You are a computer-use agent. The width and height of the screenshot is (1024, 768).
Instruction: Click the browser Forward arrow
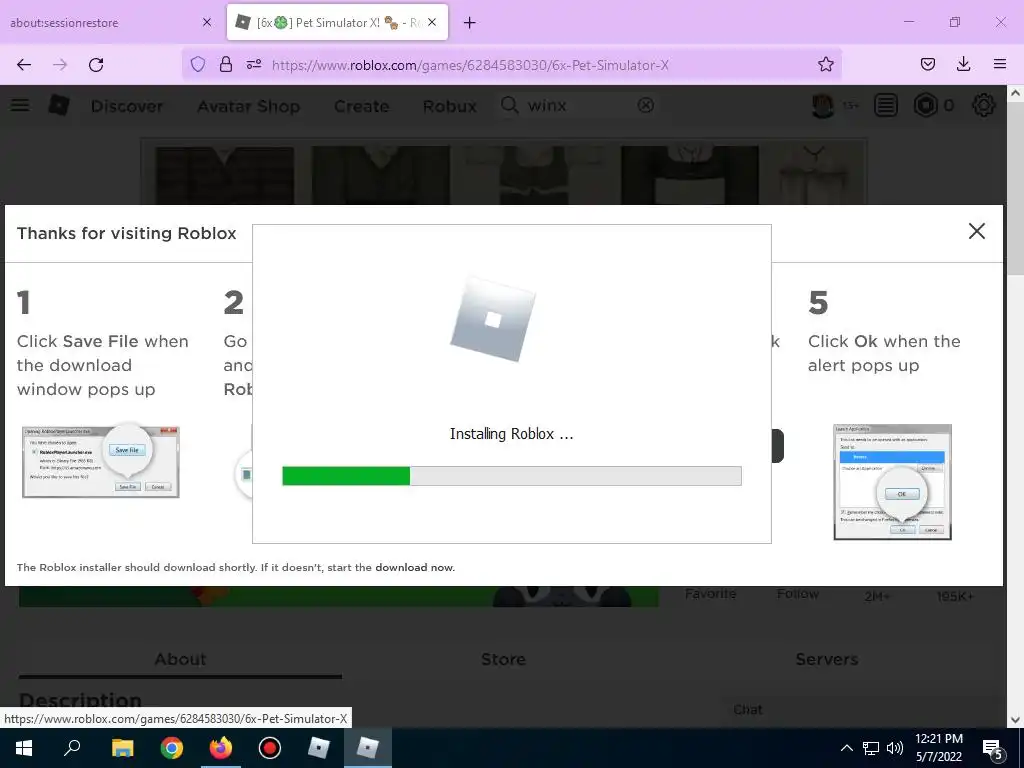[60, 65]
